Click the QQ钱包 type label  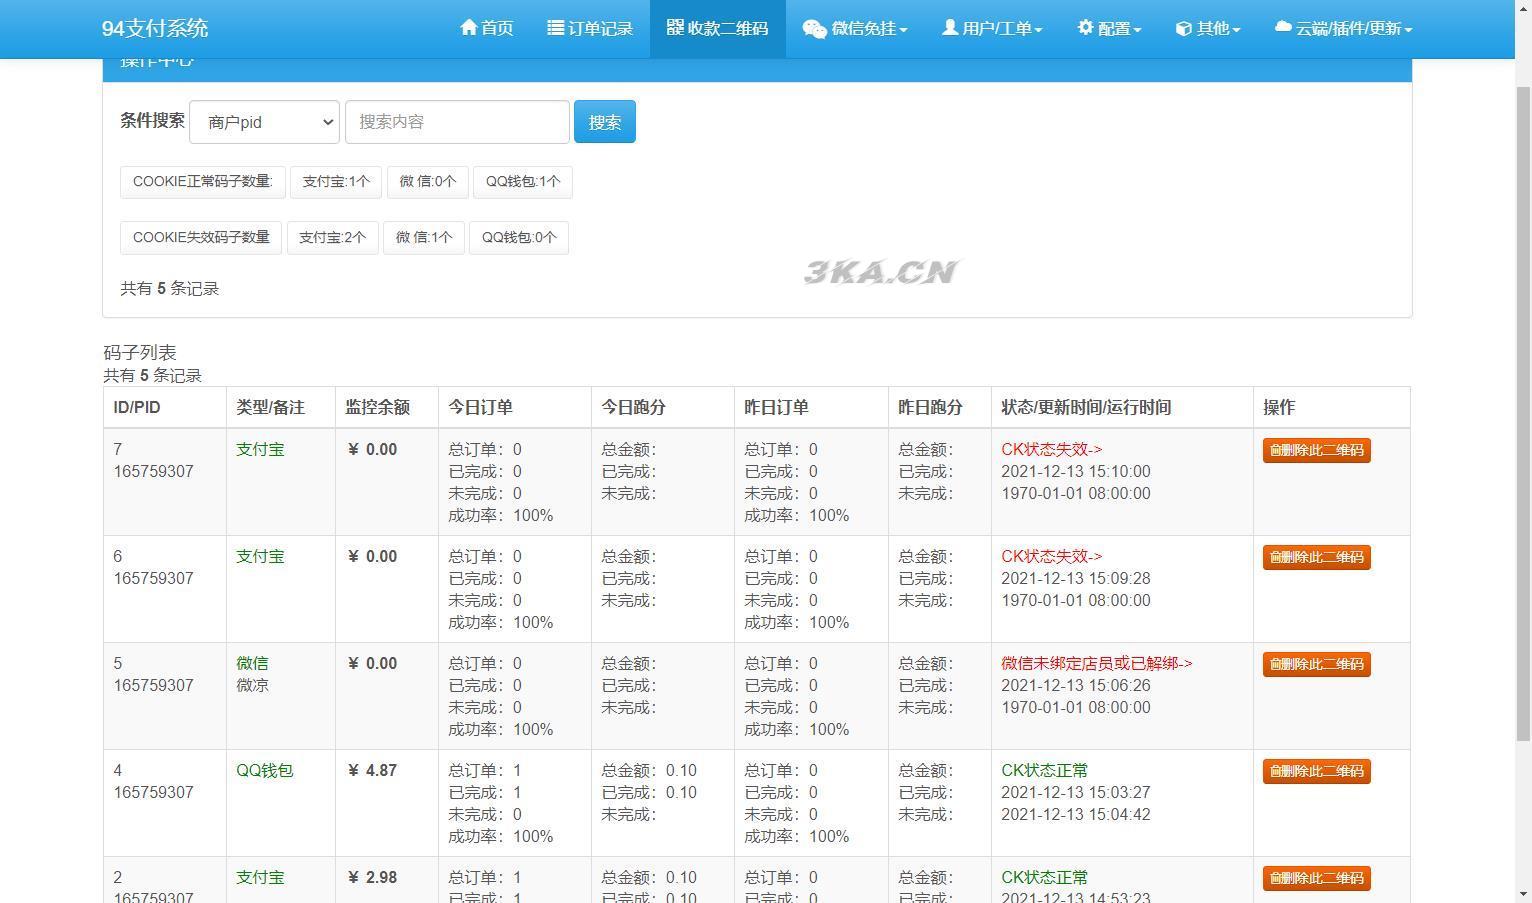pos(265,771)
